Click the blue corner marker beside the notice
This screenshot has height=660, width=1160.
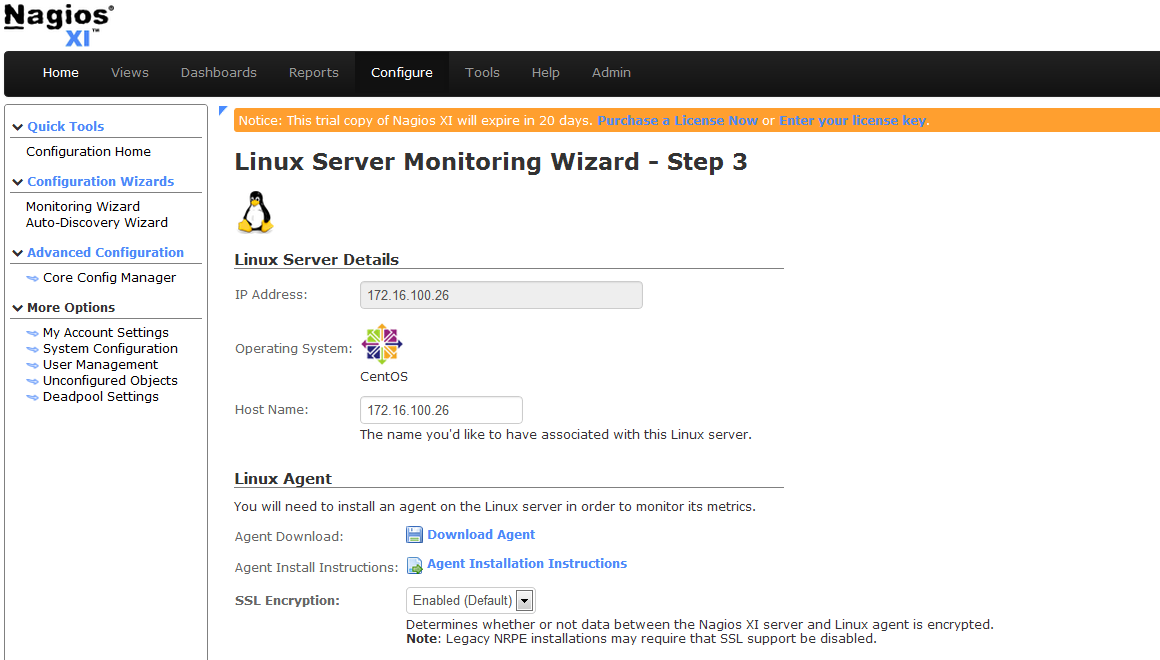click(223, 111)
